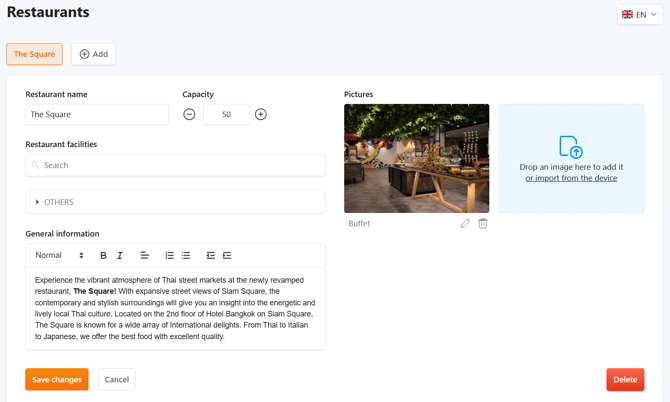This screenshot has width=670, height=402.
Task: Insert a numbered list
Action: 169,256
